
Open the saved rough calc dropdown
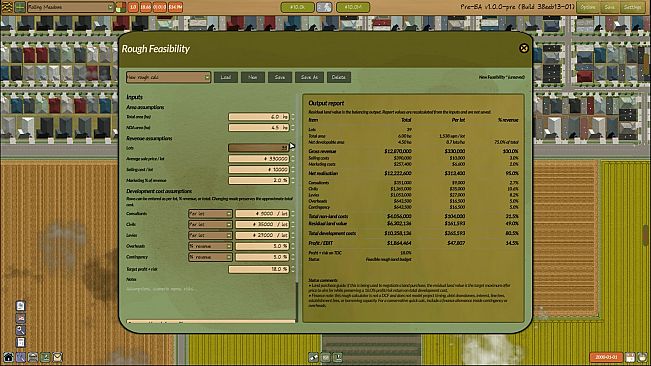pos(168,77)
